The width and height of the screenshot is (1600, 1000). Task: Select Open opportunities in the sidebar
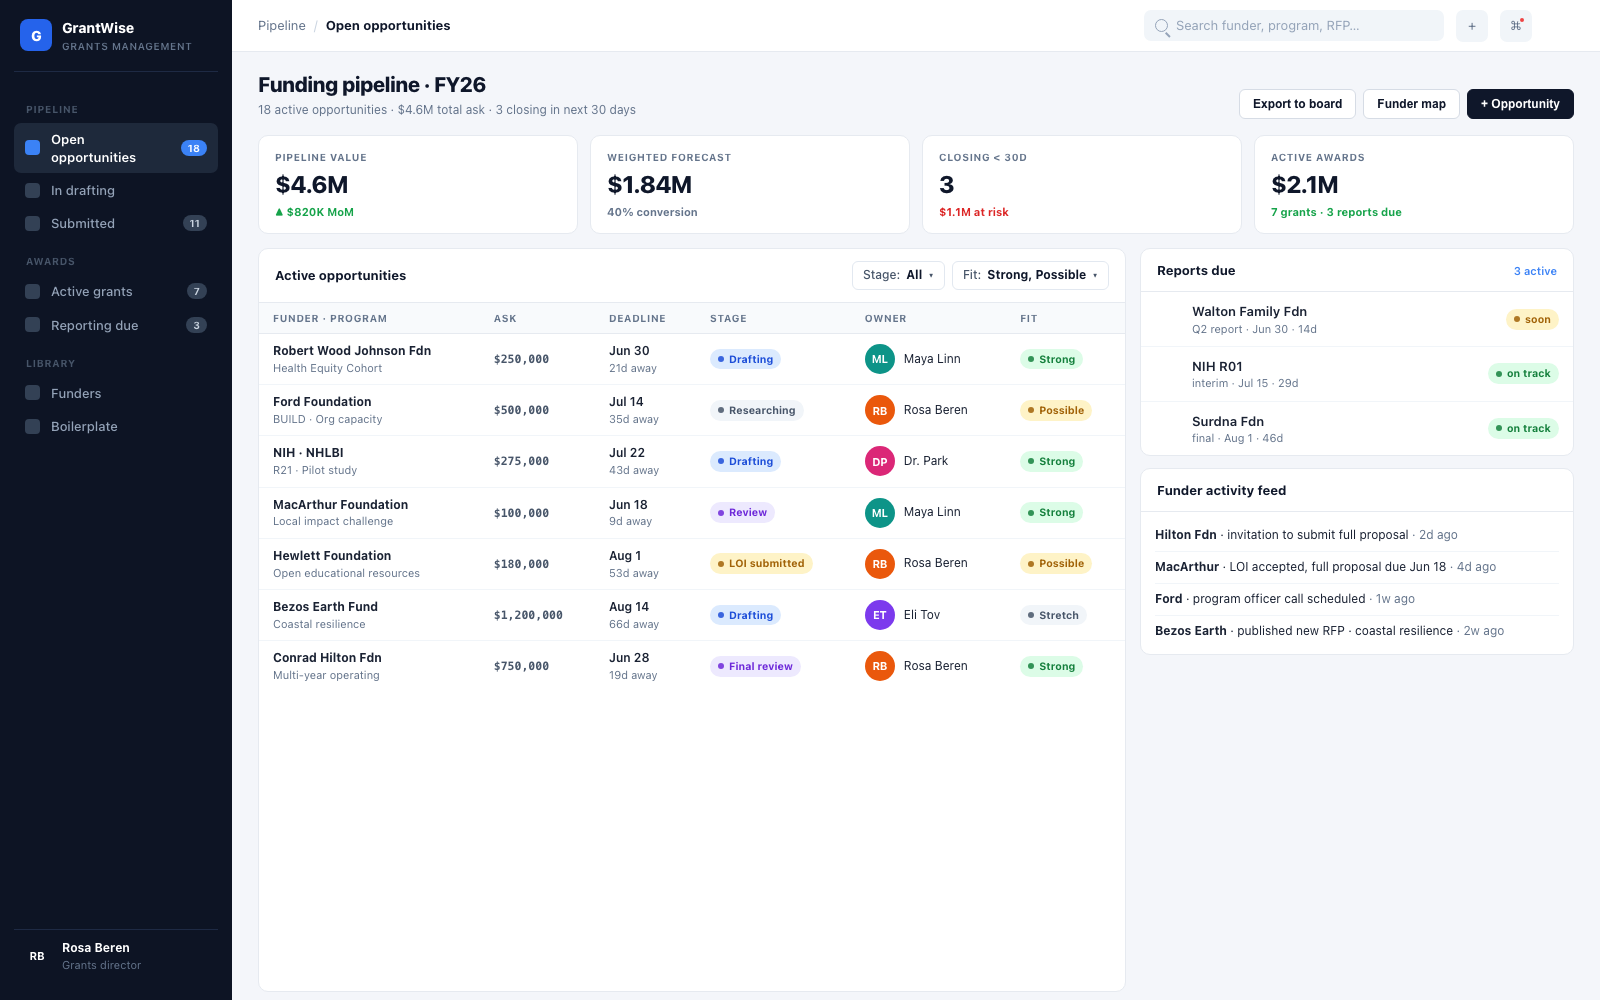116,148
